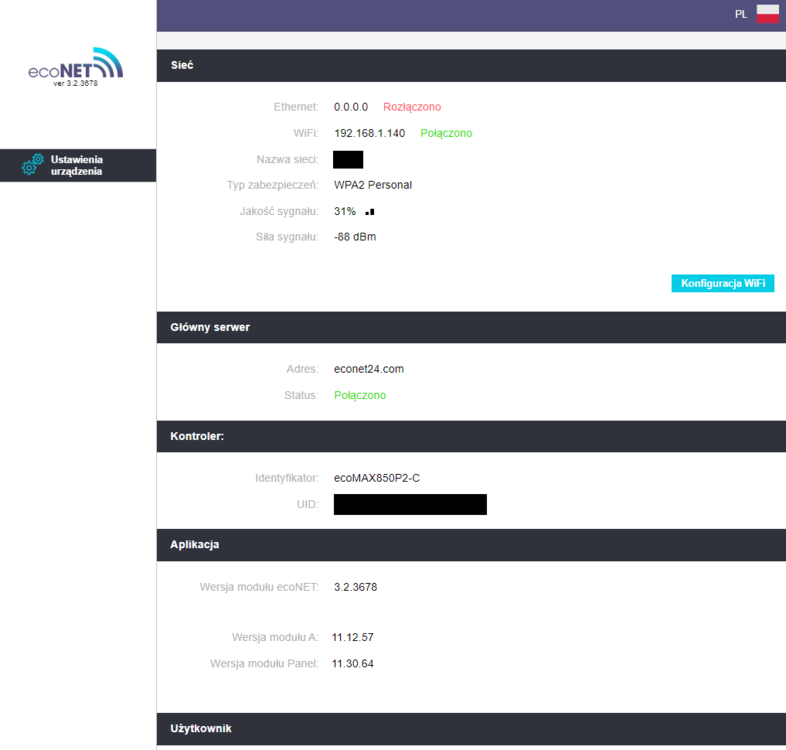Screen dimensions: 786x750
Task: Click the Główny serwer section header
Action: point(210,327)
